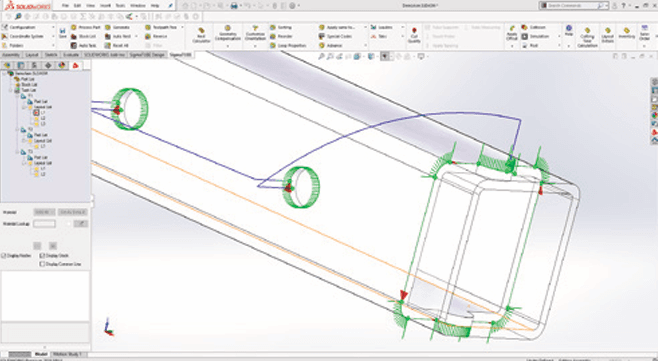Image resolution: width=658 pixels, height=361 pixels.
Task: Run the Auto Task tool
Action: (x=84, y=45)
